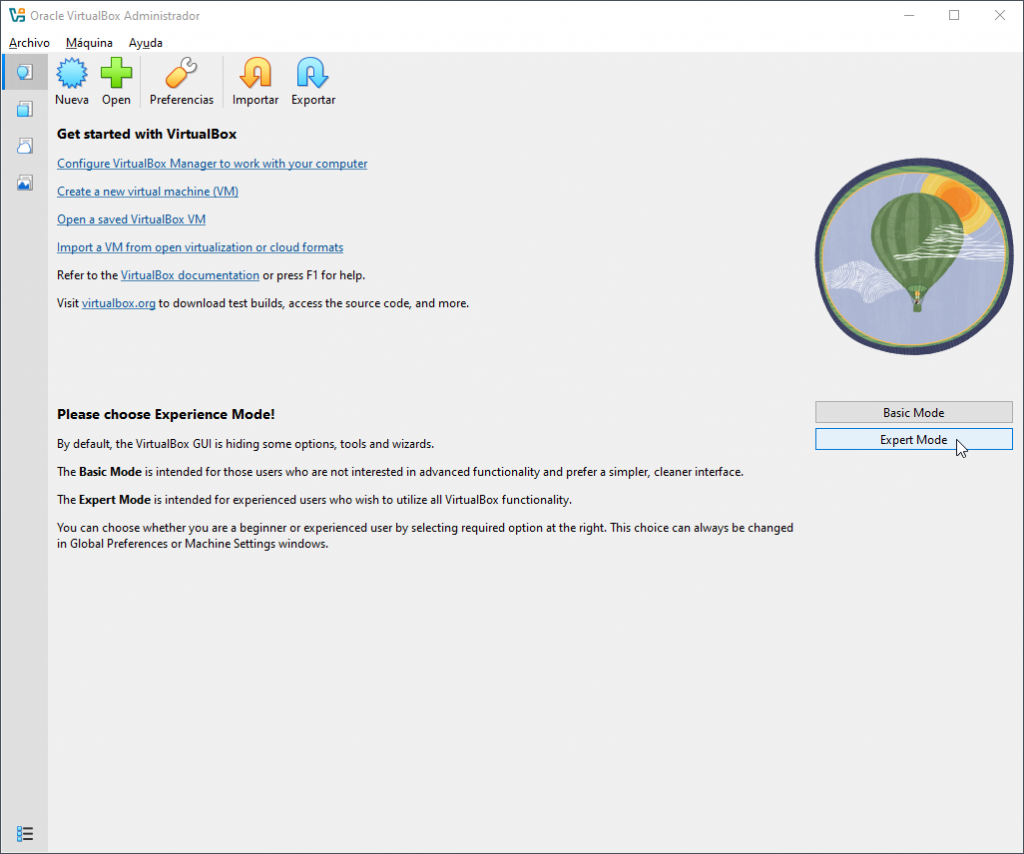Image resolution: width=1024 pixels, height=854 pixels.
Task: Select the blue square Machines sidebar icon
Action: [25, 109]
